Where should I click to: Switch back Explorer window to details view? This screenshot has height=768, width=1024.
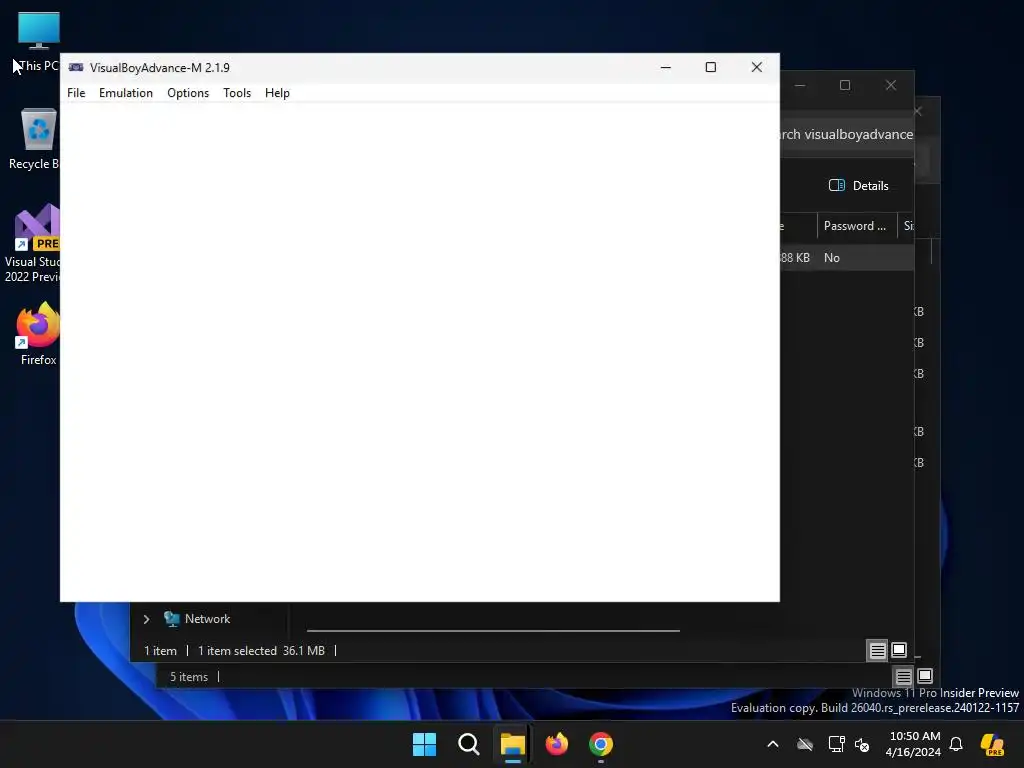pyautogui.click(x=903, y=677)
